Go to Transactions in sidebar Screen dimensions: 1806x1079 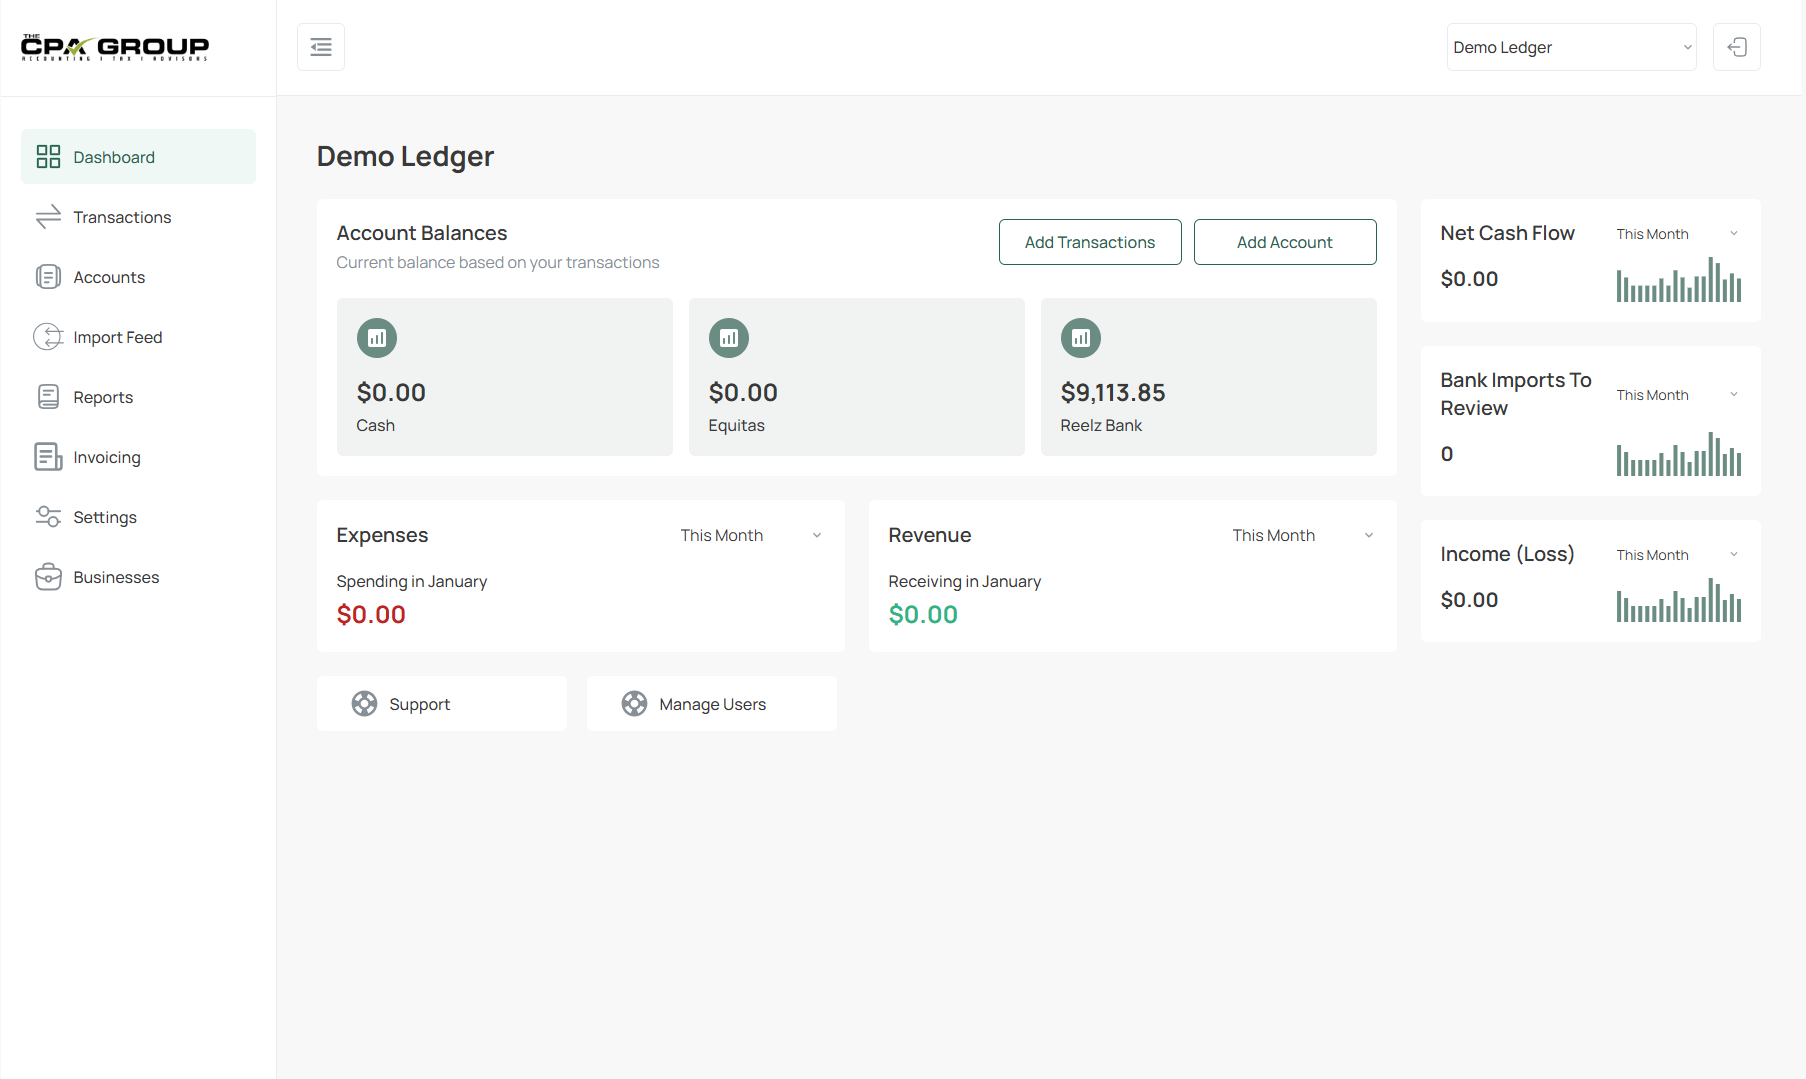coord(122,217)
